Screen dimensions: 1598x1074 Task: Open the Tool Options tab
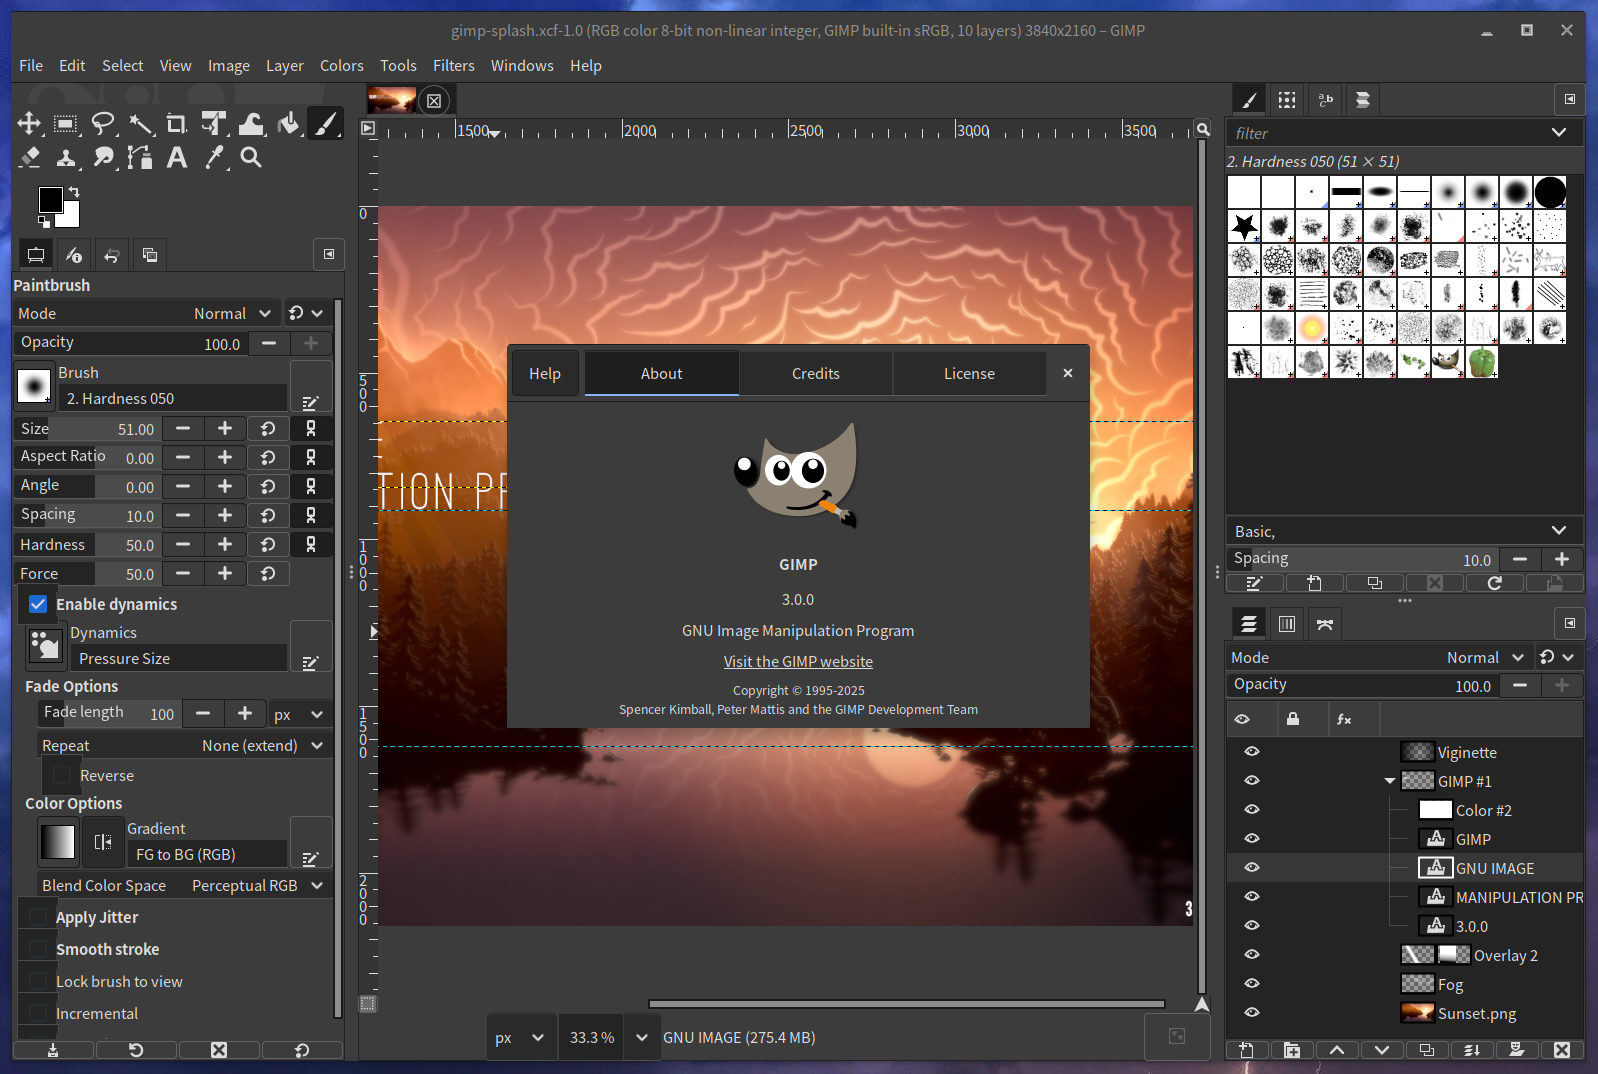click(x=36, y=255)
